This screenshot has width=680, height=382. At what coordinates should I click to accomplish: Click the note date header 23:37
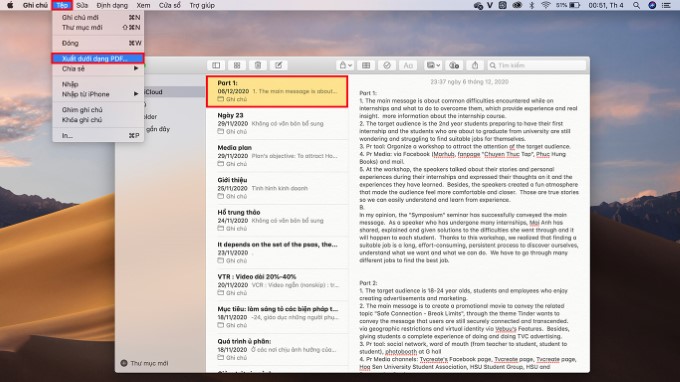(x=469, y=82)
